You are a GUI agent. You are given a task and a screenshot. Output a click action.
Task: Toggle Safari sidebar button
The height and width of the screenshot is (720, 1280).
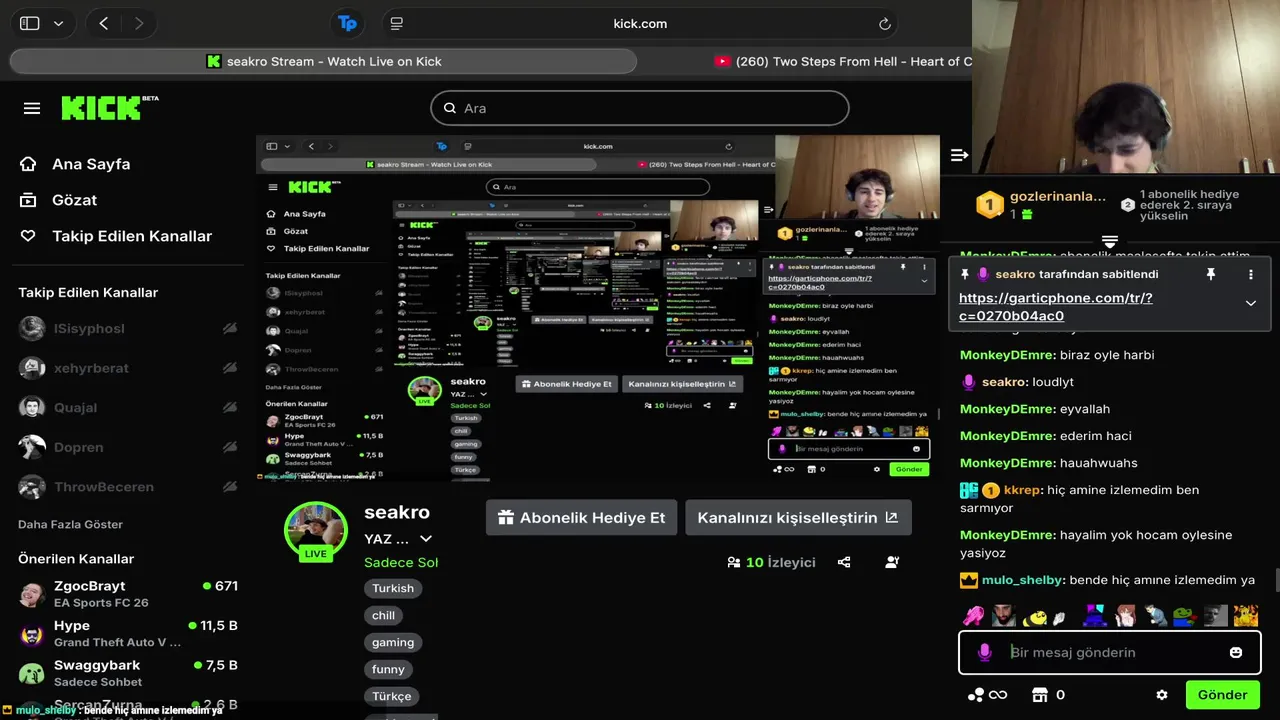click(x=30, y=24)
